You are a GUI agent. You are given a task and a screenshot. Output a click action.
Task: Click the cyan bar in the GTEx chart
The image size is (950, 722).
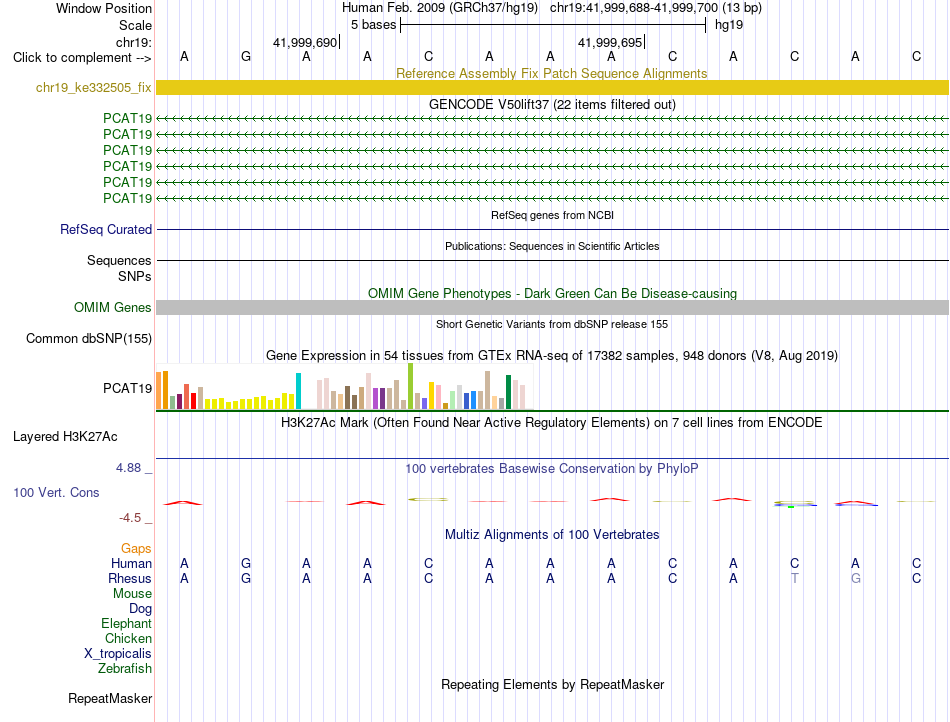(298, 391)
